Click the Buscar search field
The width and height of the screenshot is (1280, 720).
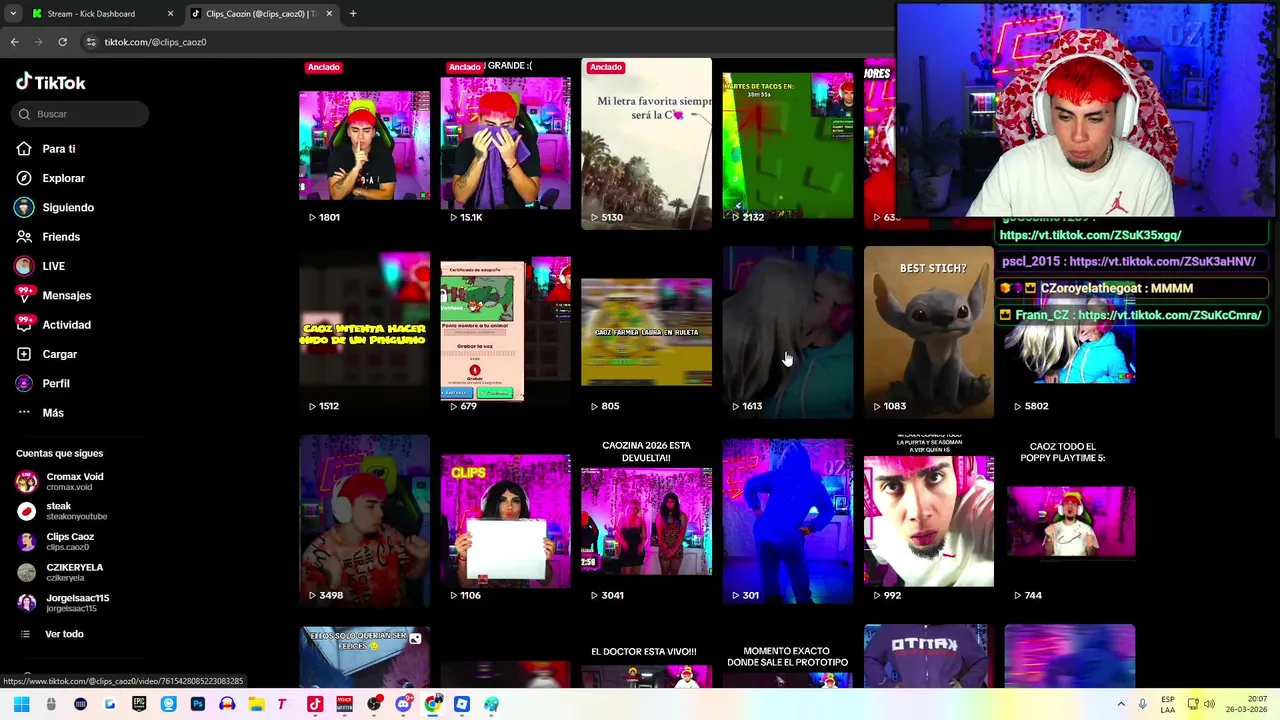[x=82, y=114]
